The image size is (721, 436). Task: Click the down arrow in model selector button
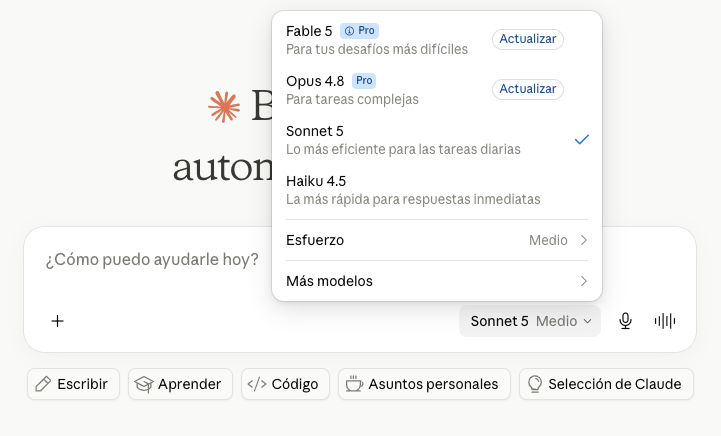pyautogui.click(x=587, y=321)
